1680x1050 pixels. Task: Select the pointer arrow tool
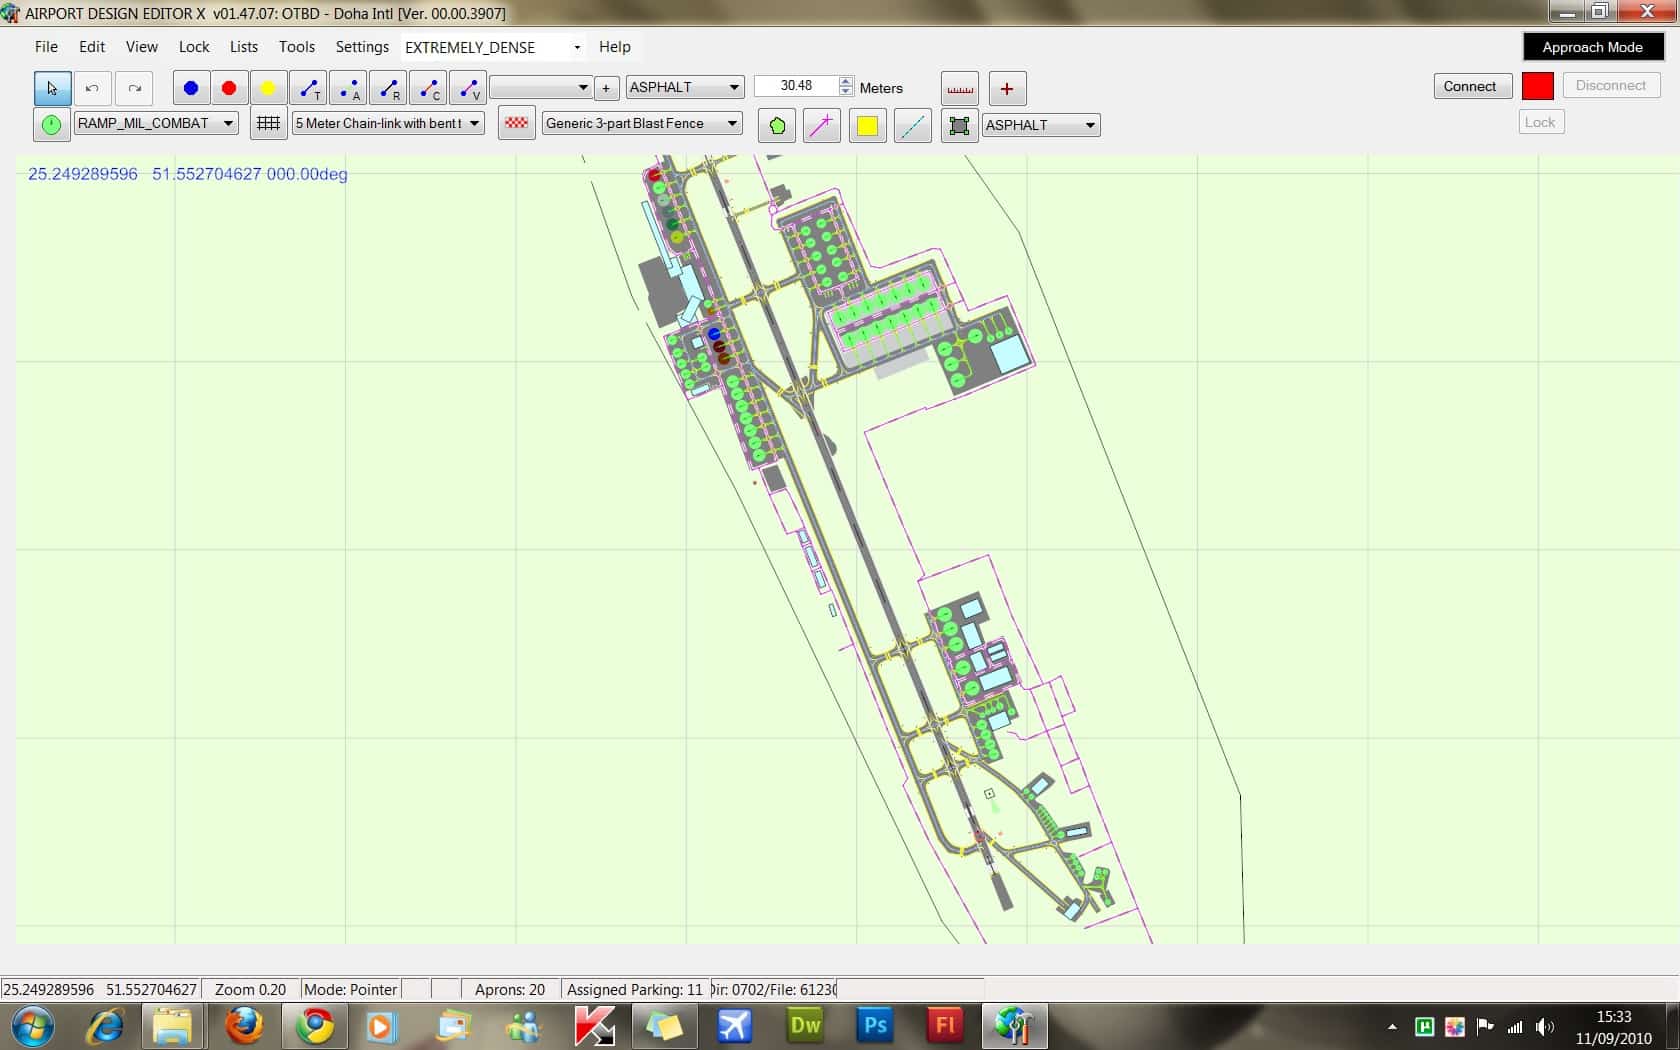pos(52,88)
